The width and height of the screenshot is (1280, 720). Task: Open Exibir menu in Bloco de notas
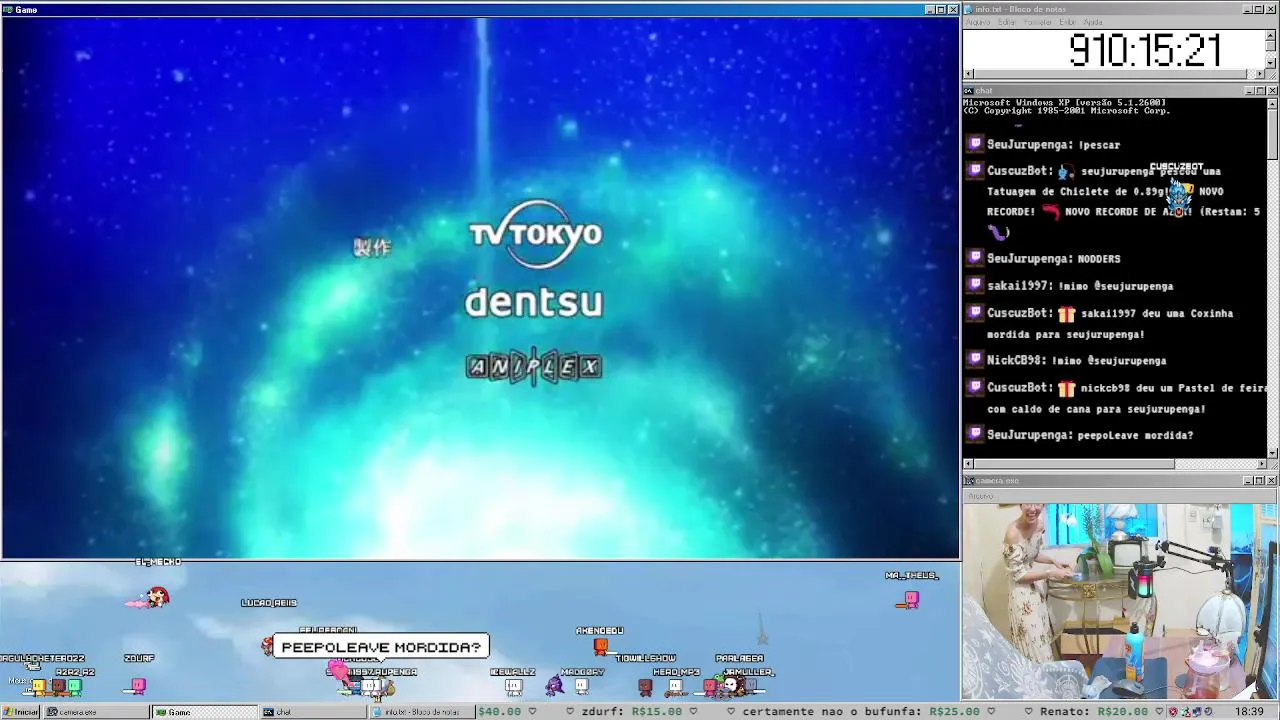pos(1068,22)
